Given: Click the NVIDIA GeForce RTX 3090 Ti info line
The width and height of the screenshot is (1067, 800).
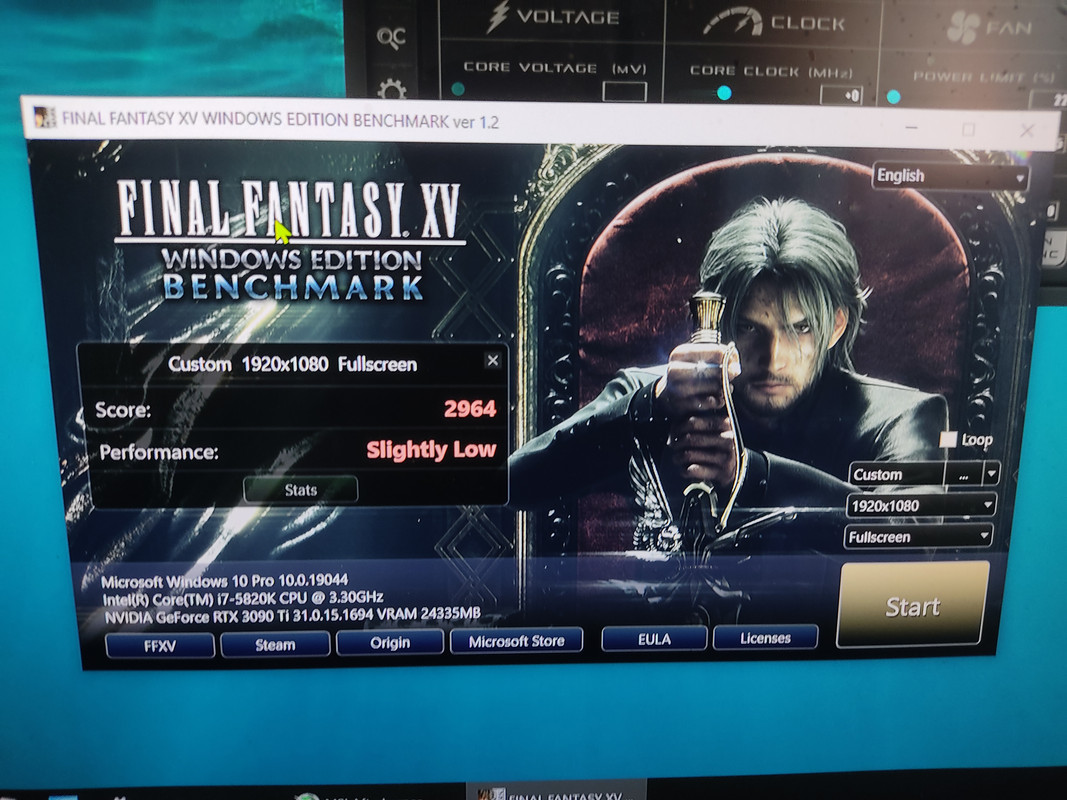Looking at the screenshot, I should click(x=293, y=615).
